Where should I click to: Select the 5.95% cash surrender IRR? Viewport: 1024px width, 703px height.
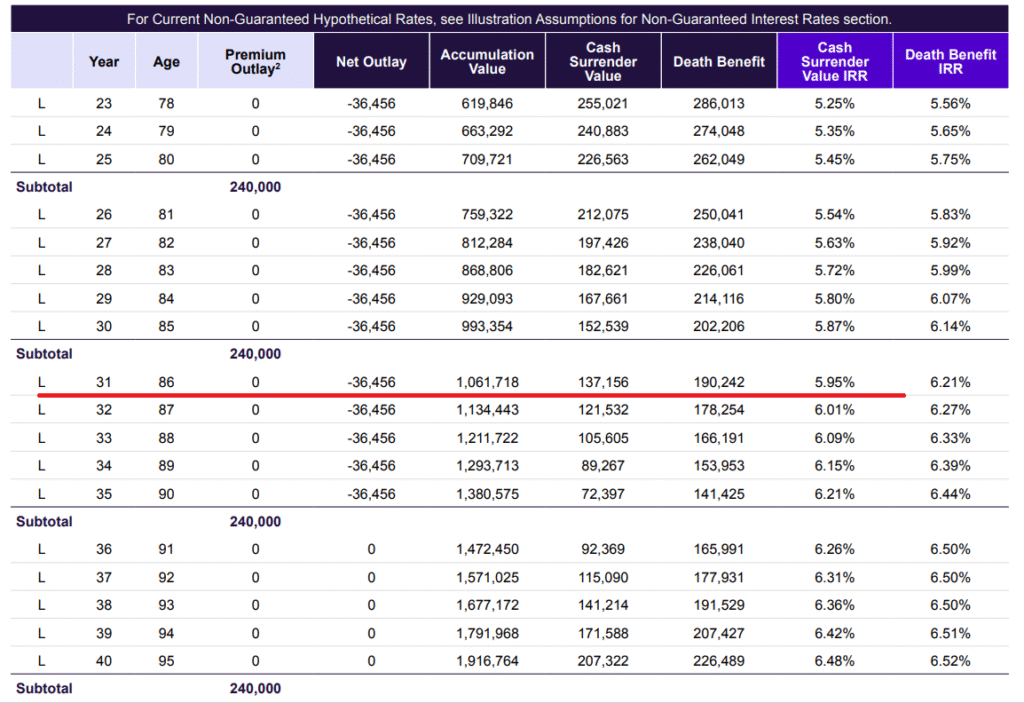pyautogui.click(x=835, y=382)
